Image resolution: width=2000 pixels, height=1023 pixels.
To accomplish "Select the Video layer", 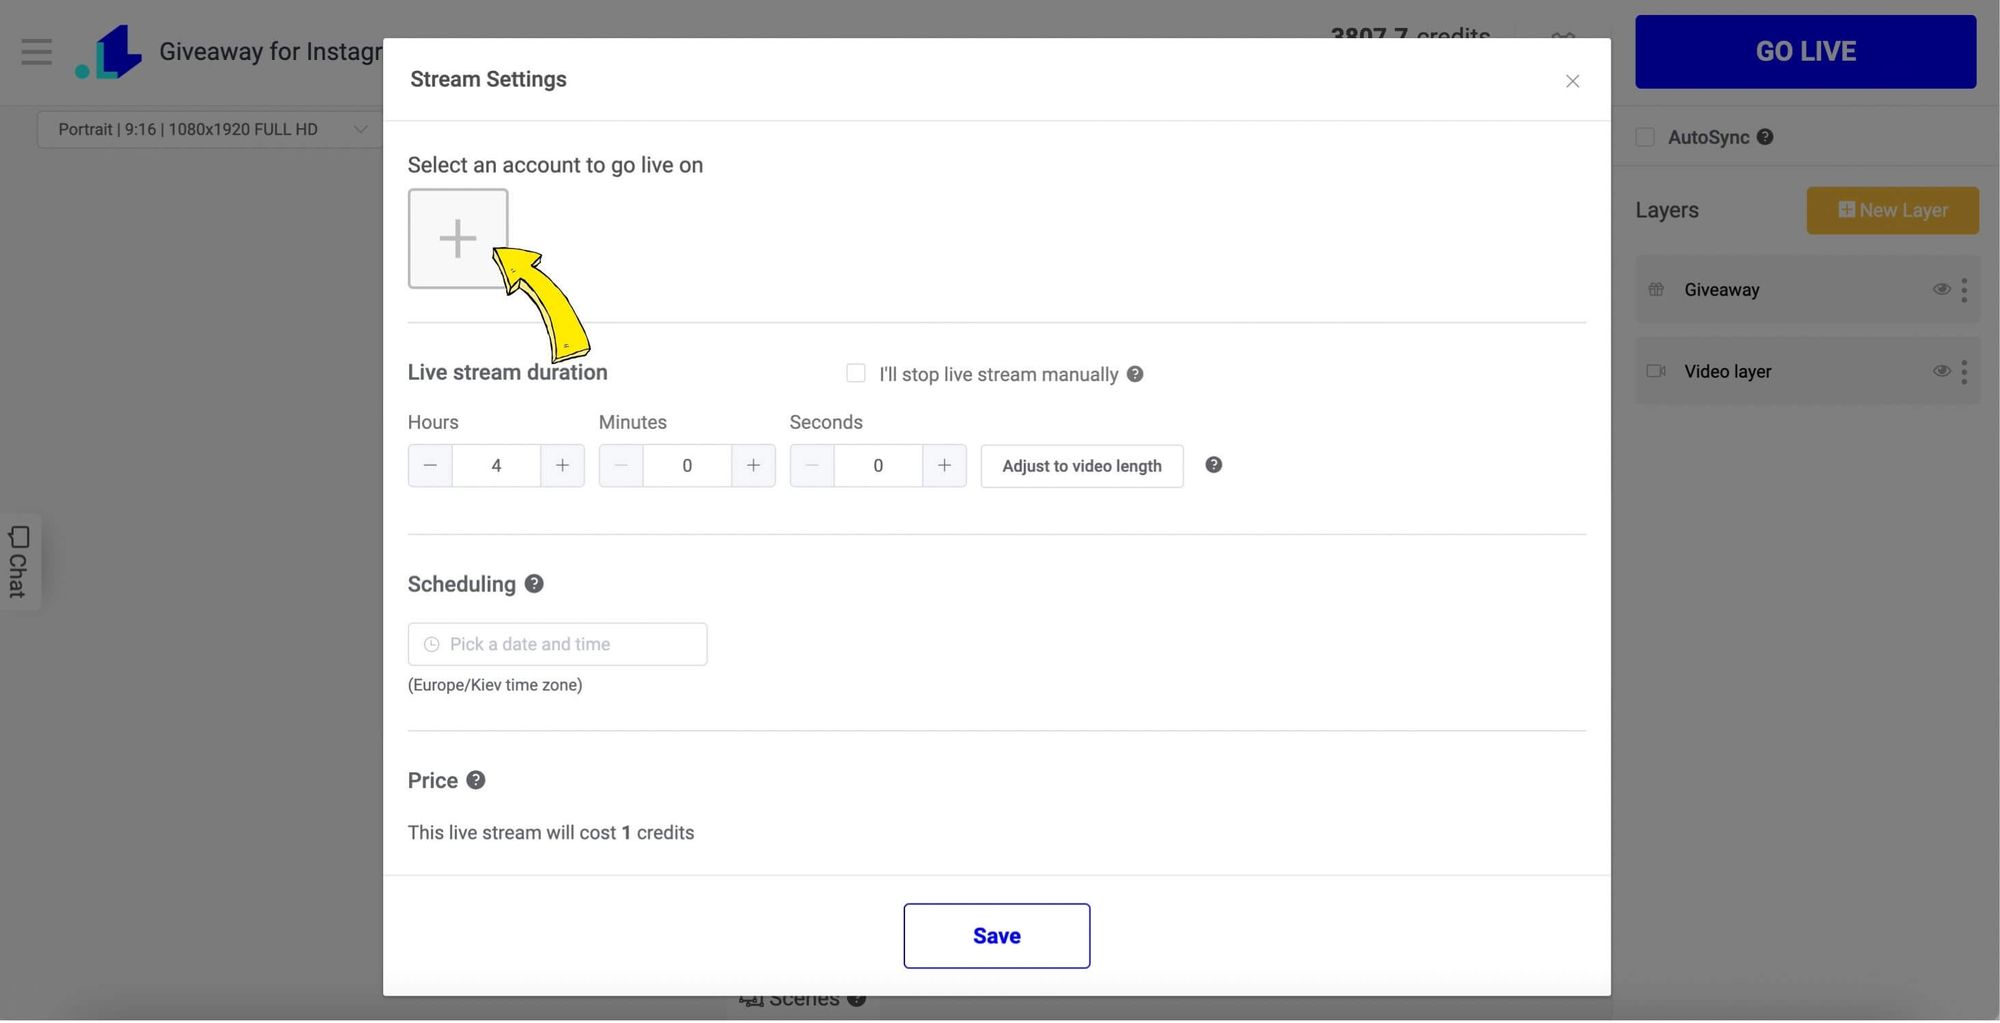I will 1807,371.
